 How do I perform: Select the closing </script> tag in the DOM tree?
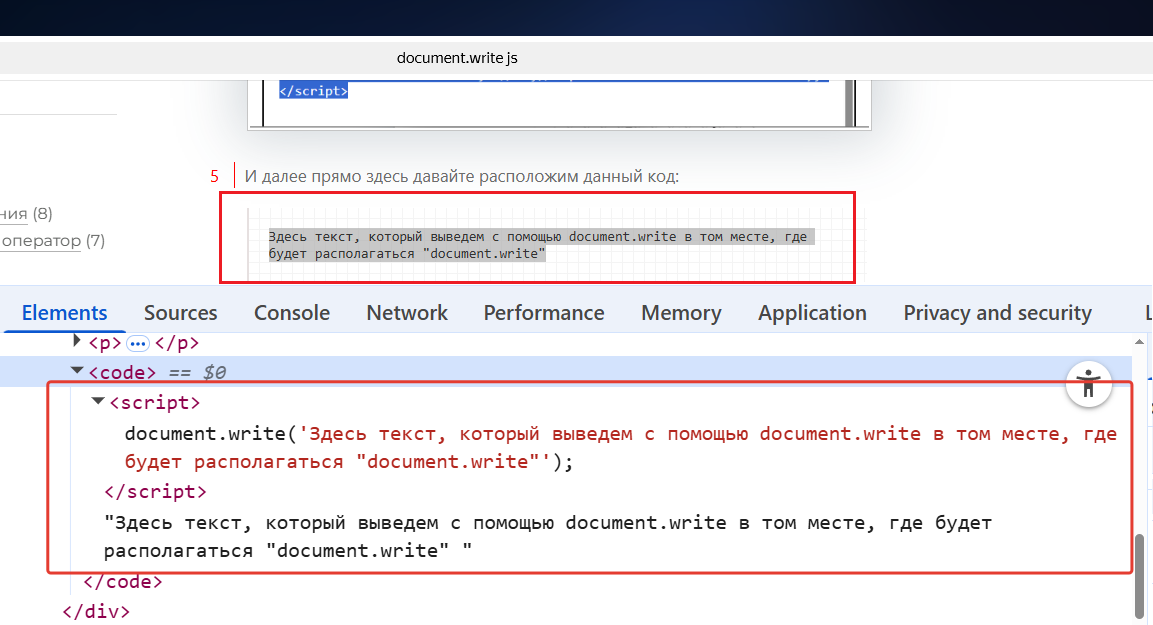tap(155, 492)
